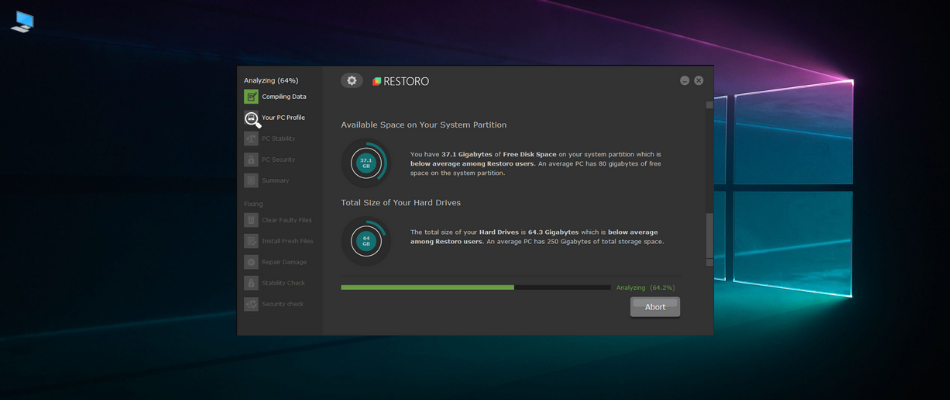Open the settings gear button

351,81
